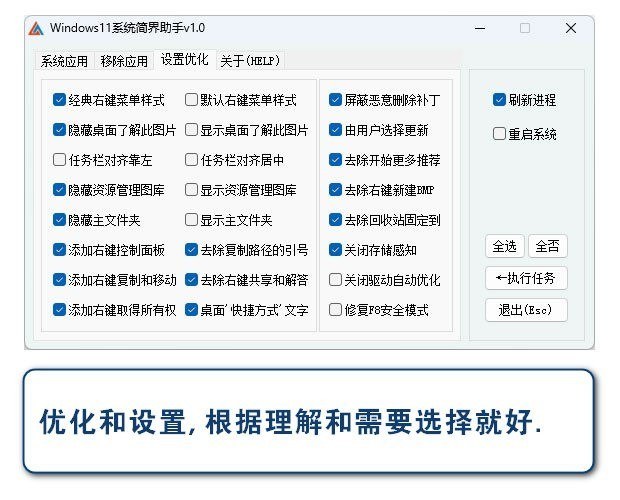Open the 关于(HELP) tab

pyautogui.click(x=250, y=61)
